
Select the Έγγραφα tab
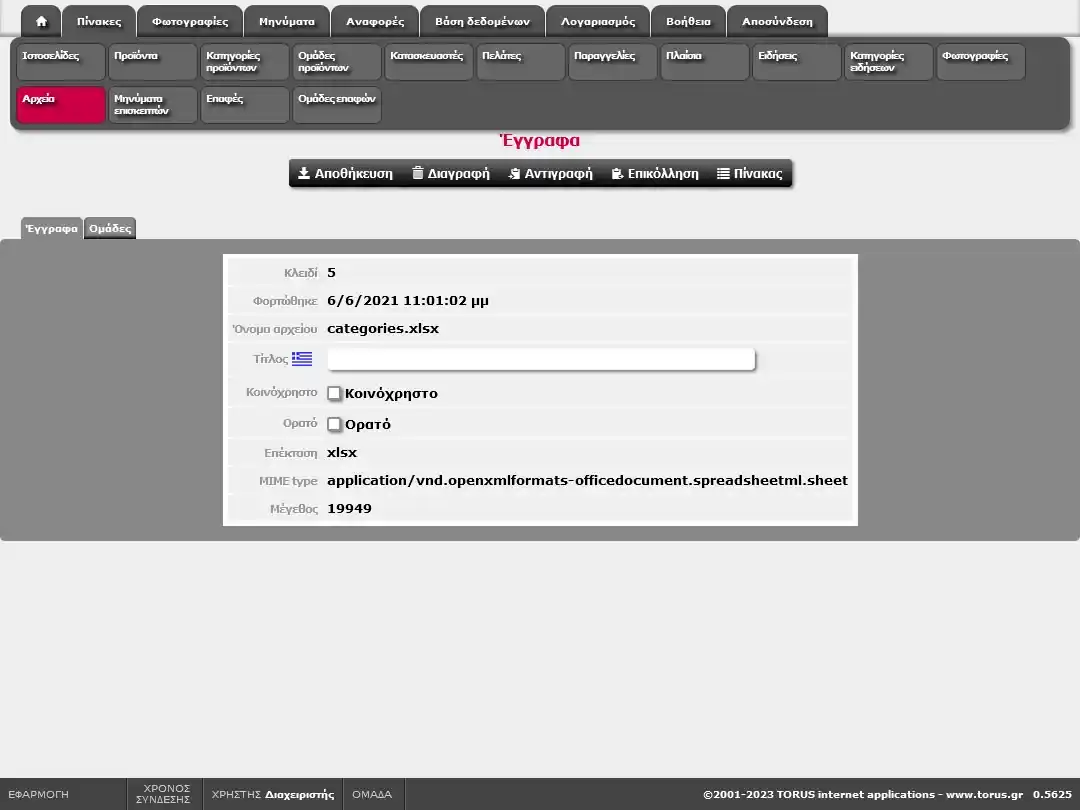coord(51,228)
